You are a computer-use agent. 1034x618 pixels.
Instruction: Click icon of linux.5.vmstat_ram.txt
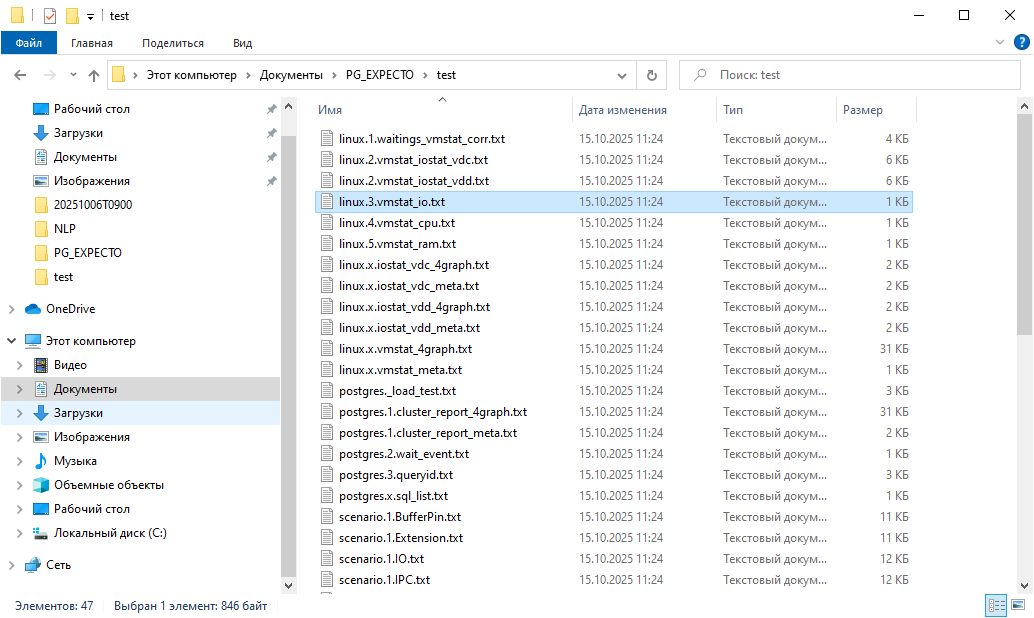[327, 244]
